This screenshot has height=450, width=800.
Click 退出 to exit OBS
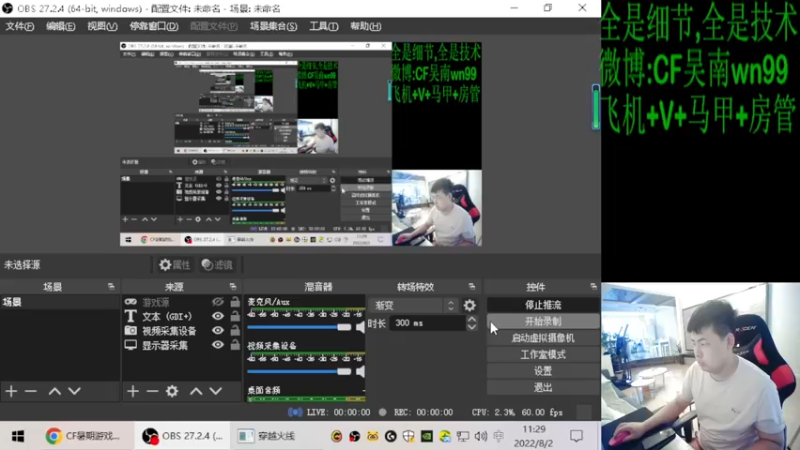coord(543,387)
